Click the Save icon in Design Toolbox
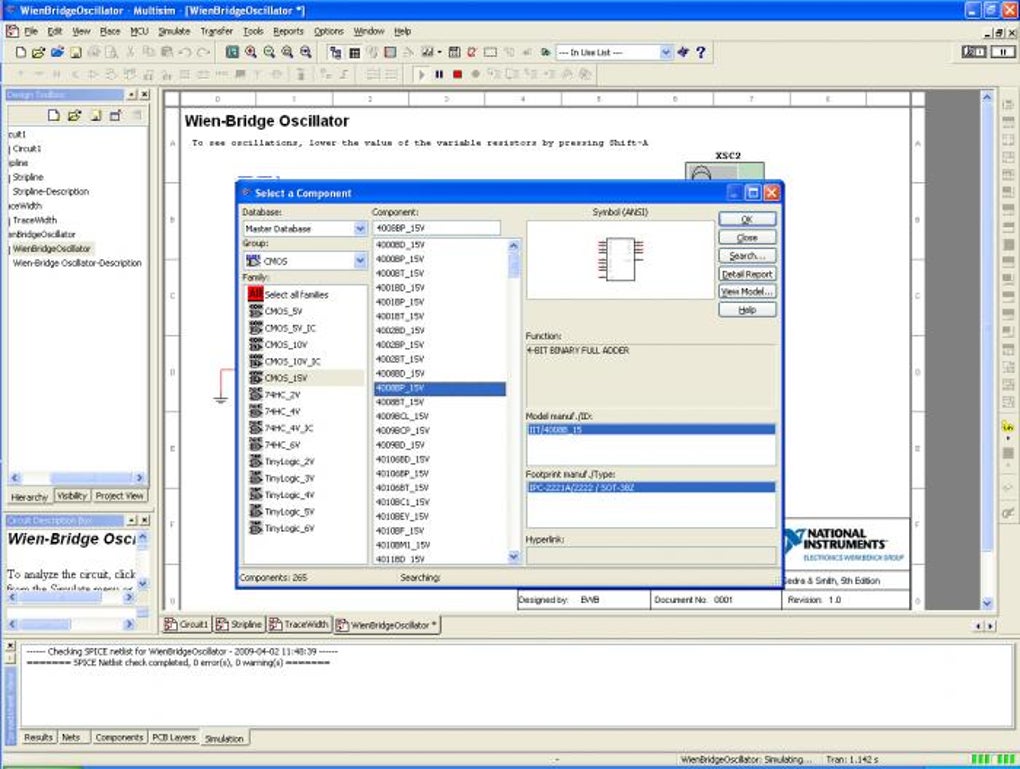 click(95, 116)
